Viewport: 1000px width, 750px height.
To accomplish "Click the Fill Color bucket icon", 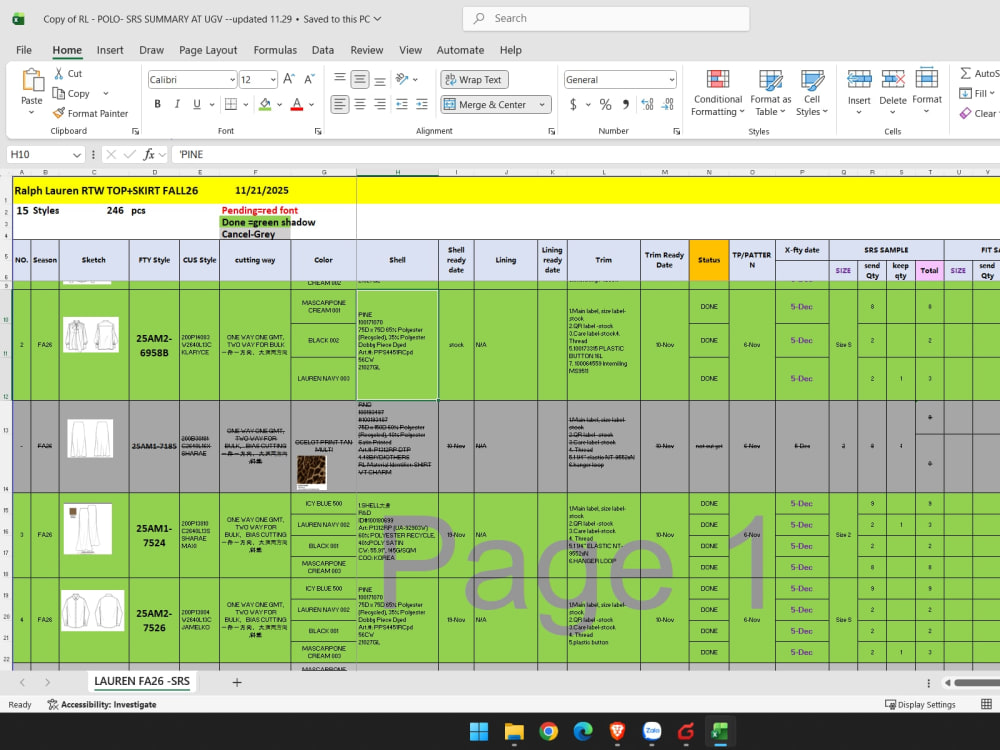I will [x=265, y=104].
